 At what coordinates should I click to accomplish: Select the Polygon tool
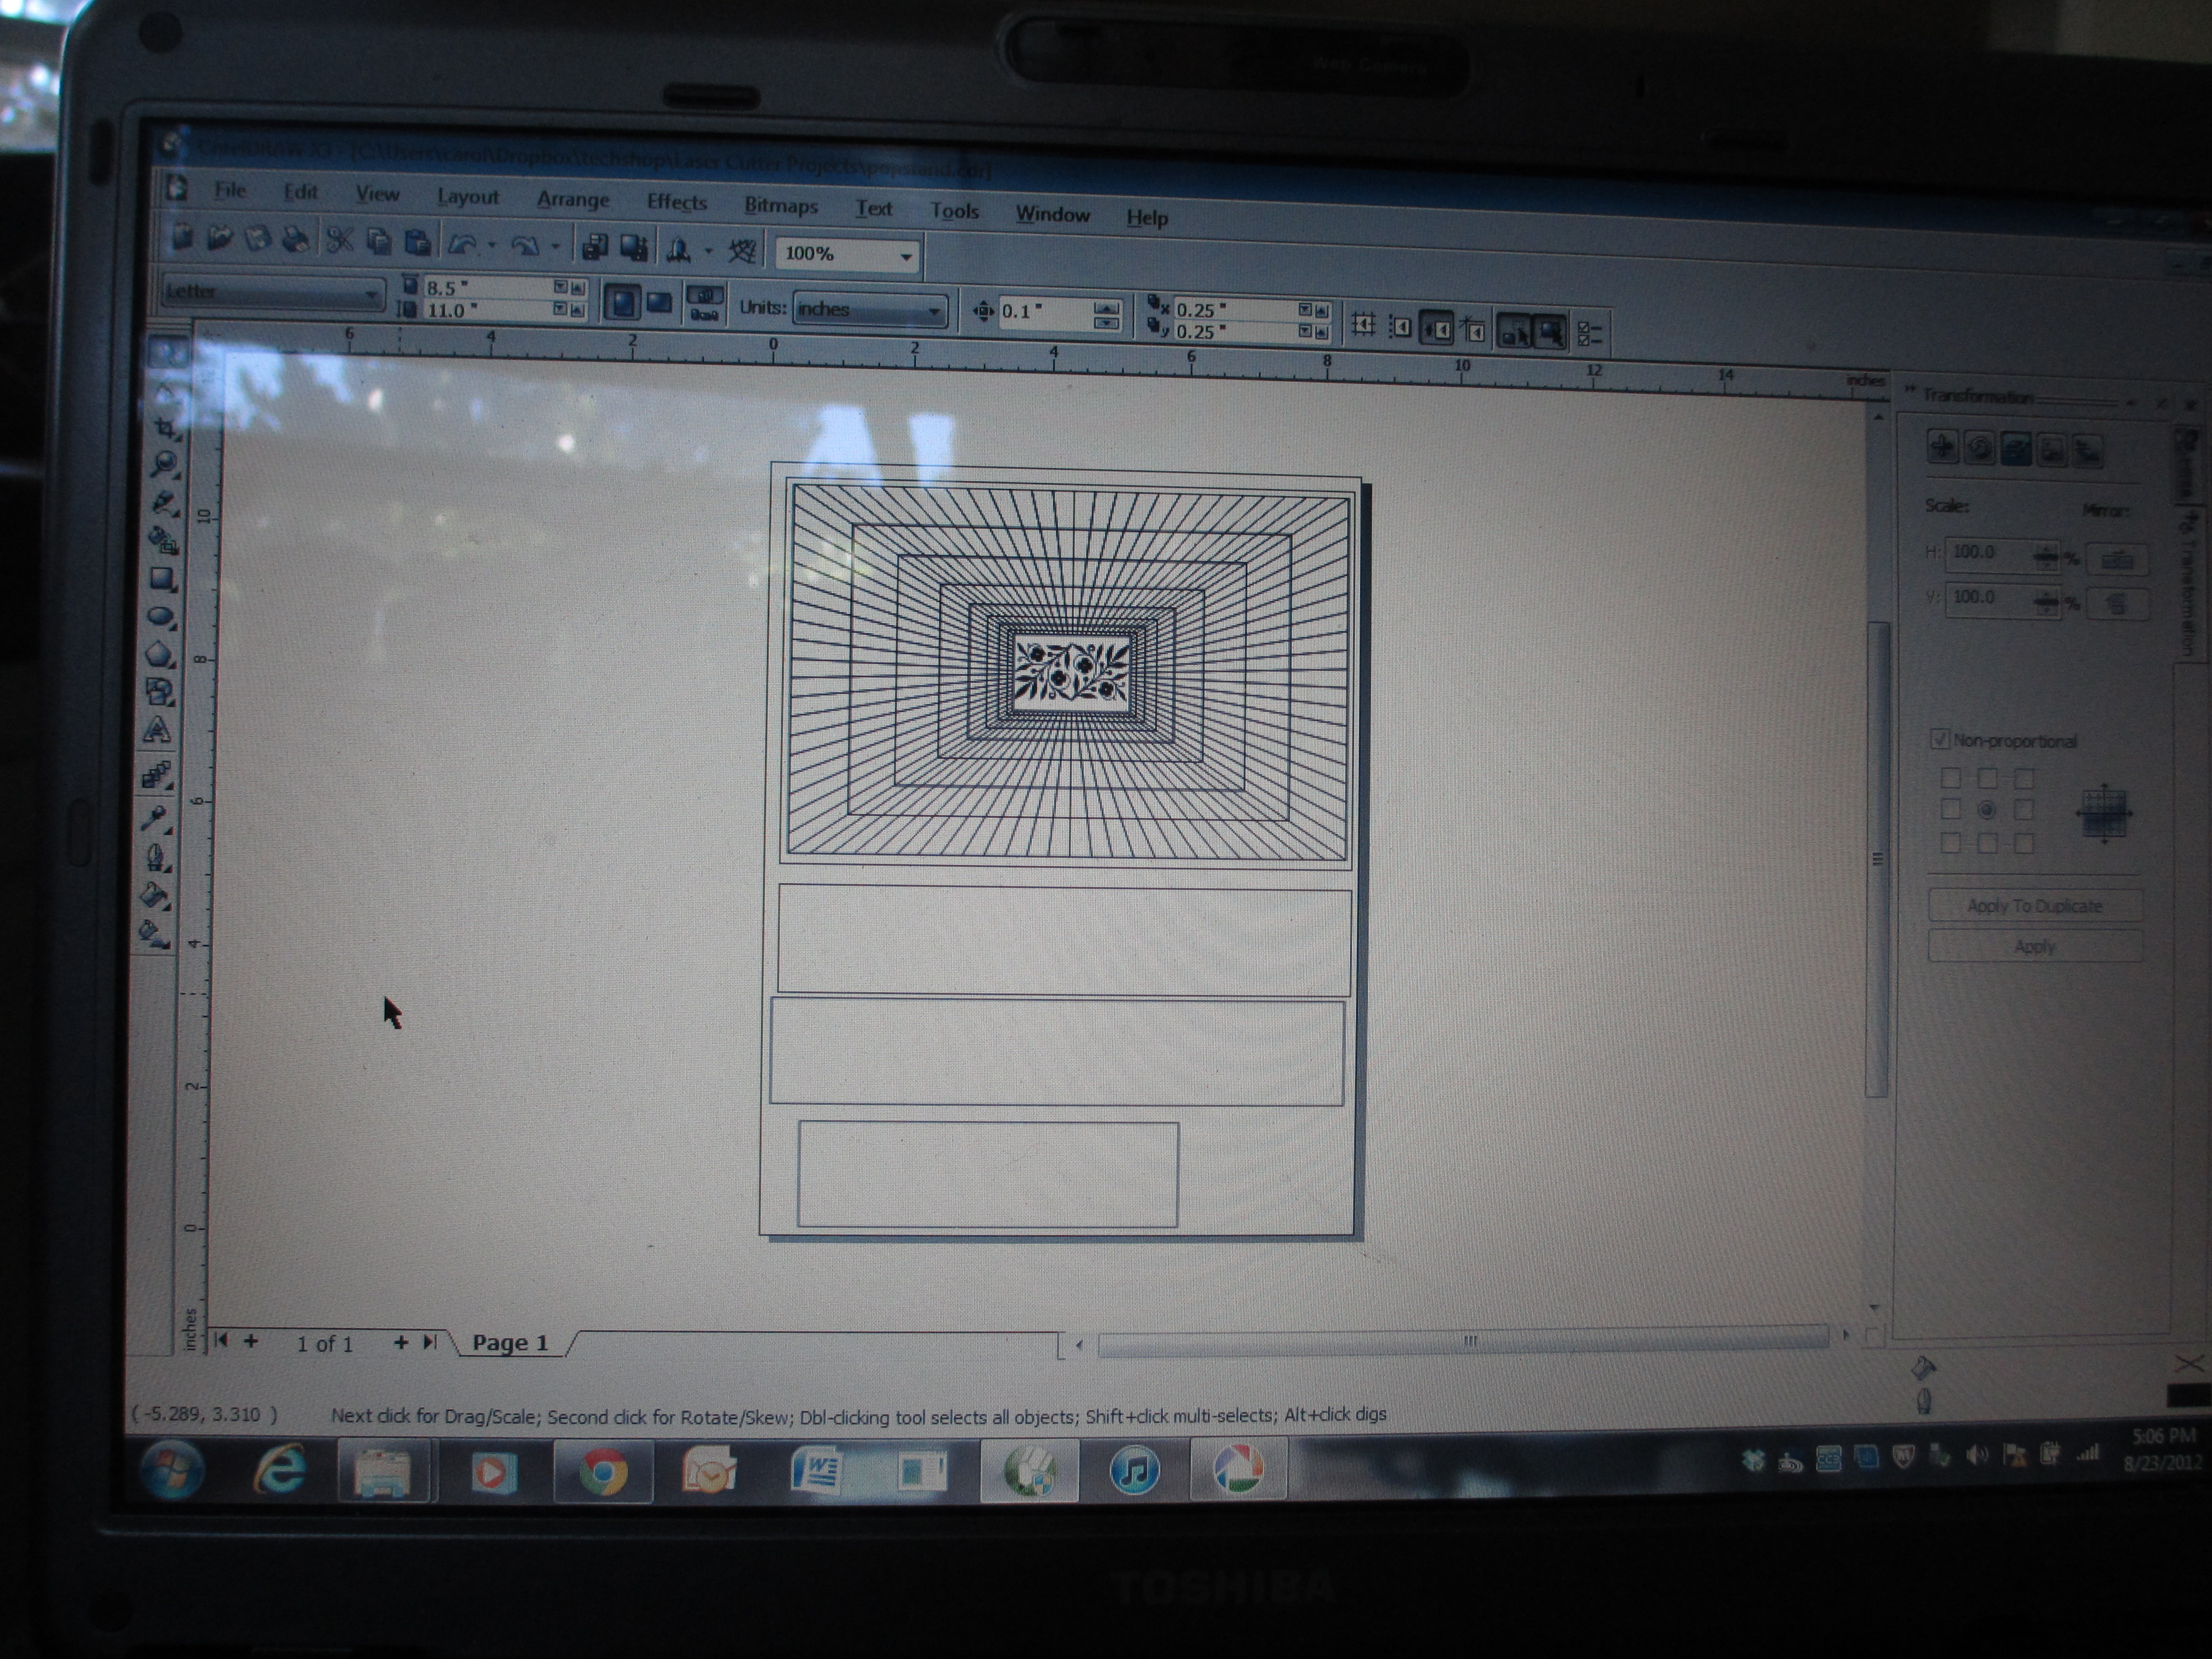coord(160,655)
